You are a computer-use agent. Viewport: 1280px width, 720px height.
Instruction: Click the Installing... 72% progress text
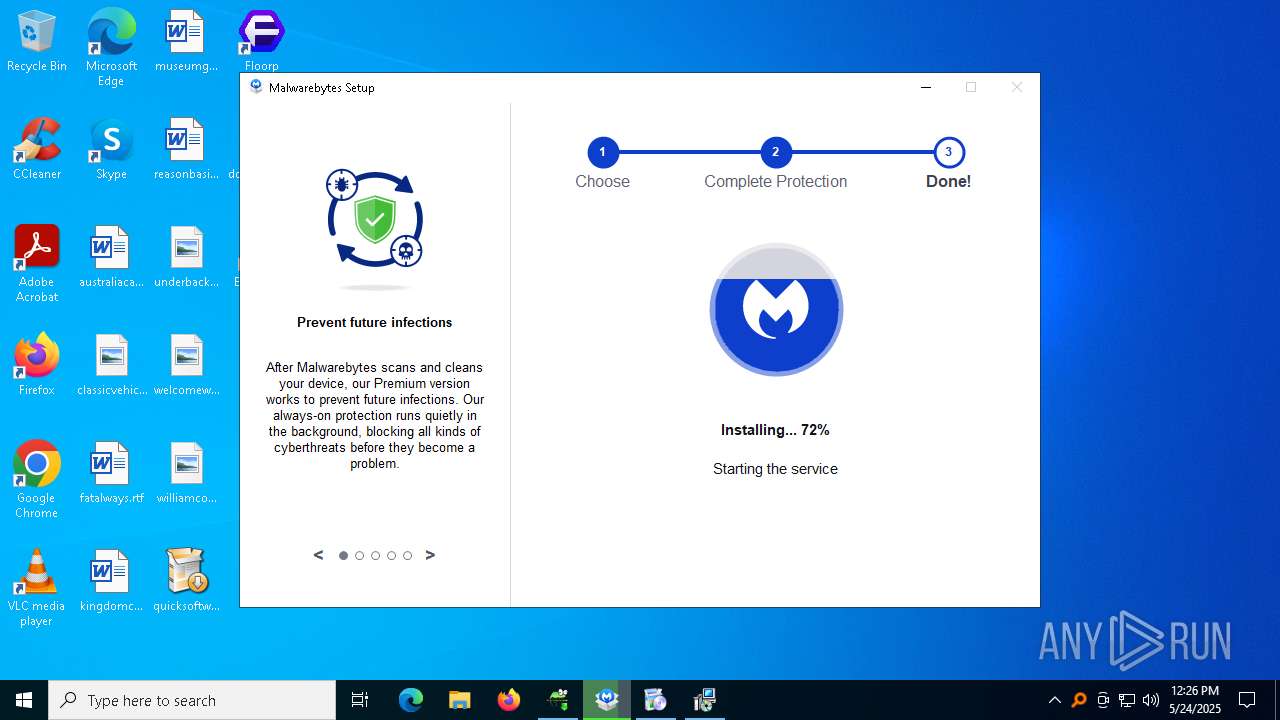775,430
